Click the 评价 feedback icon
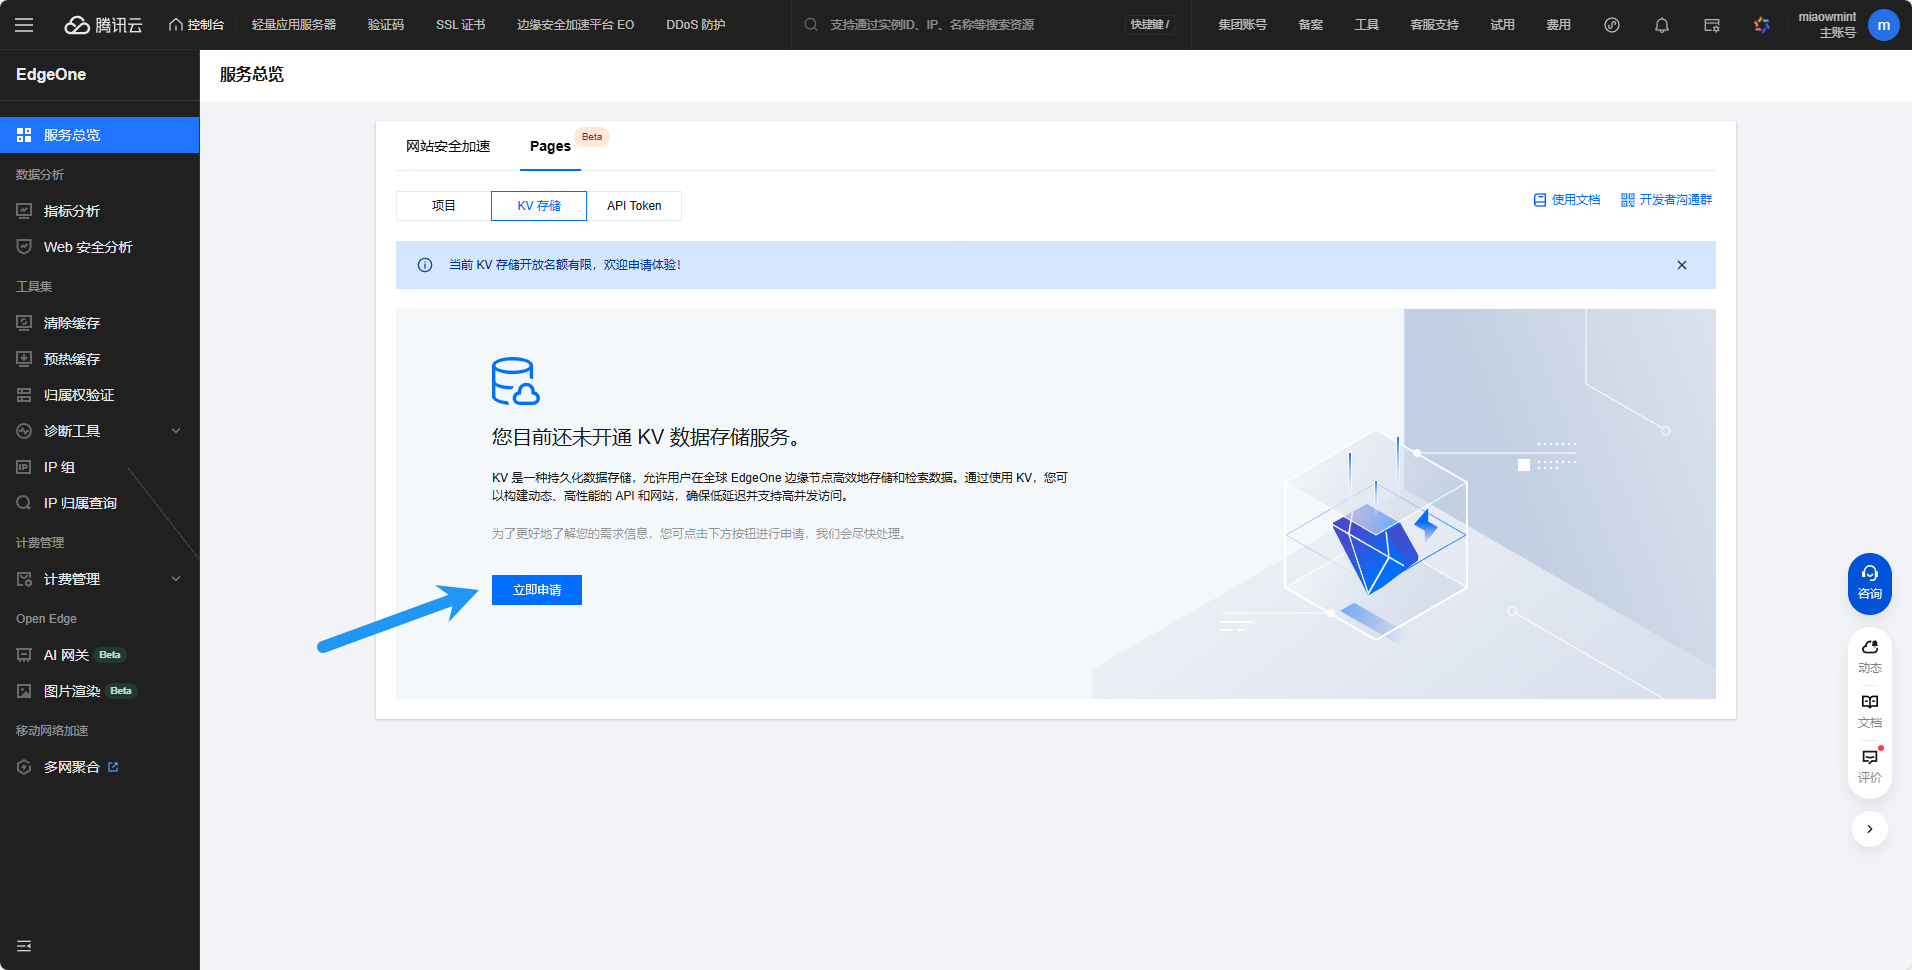Image resolution: width=1912 pixels, height=970 pixels. [x=1869, y=765]
